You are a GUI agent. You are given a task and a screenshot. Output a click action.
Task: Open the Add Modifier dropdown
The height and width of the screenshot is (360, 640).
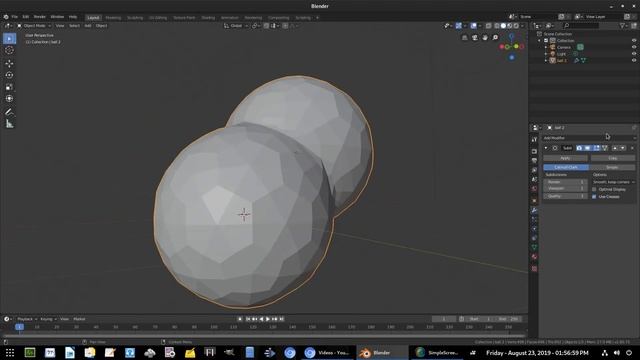tap(589, 138)
